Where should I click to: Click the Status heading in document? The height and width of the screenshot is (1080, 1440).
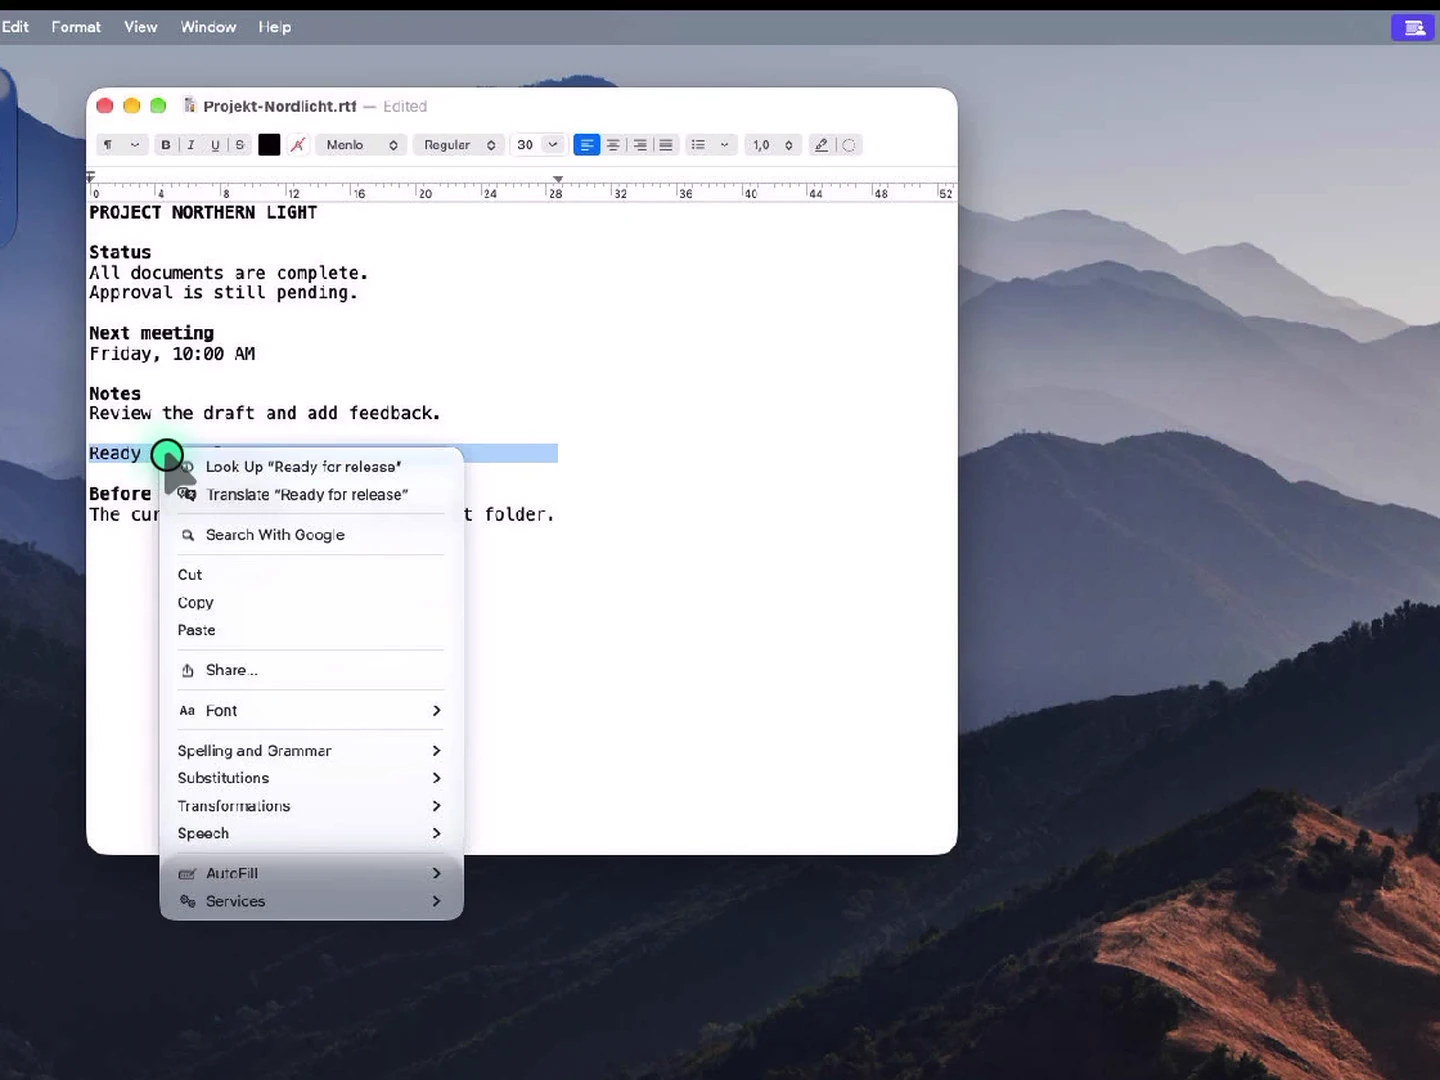click(120, 253)
